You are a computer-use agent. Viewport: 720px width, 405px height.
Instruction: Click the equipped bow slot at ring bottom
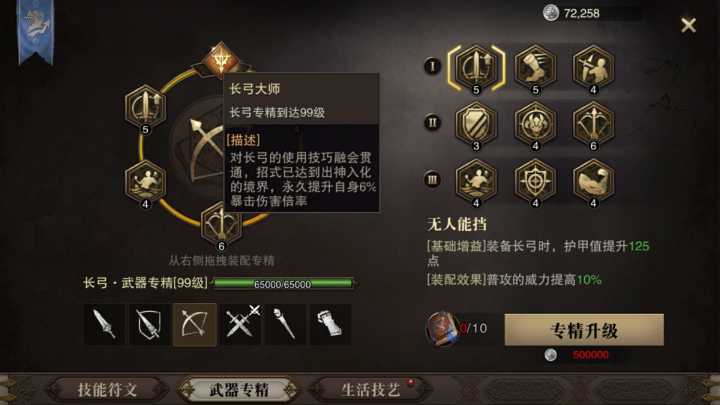click(221, 224)
